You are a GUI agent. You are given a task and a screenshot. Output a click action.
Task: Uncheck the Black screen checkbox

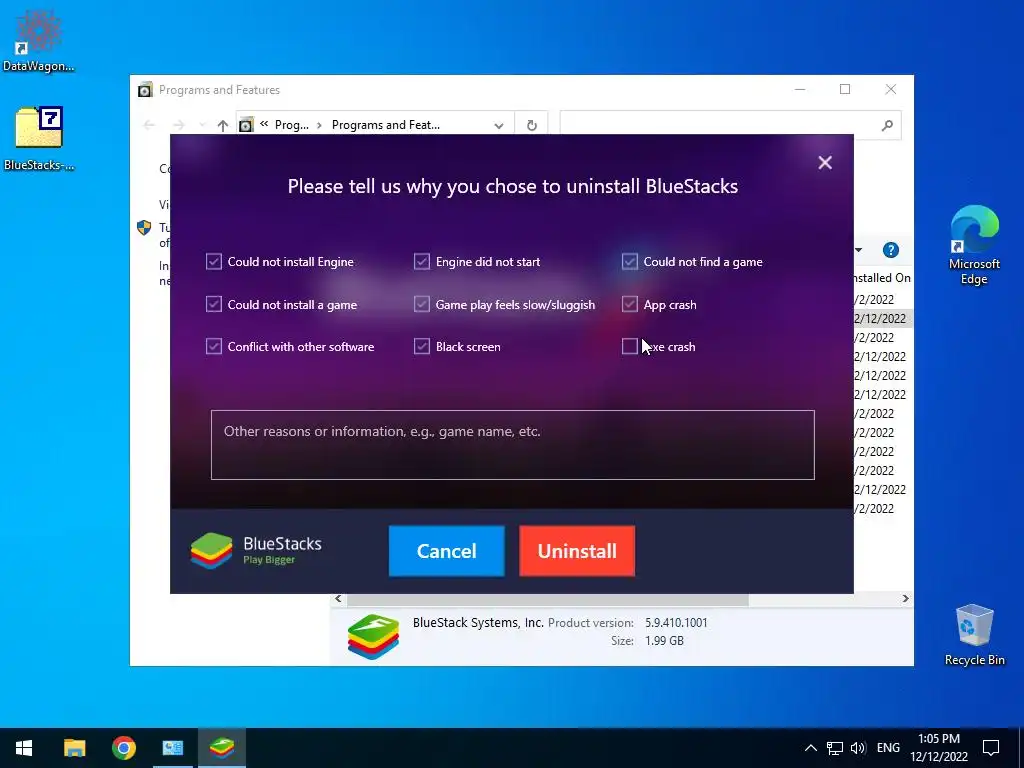pyautogui.click(x=422, y=346)
